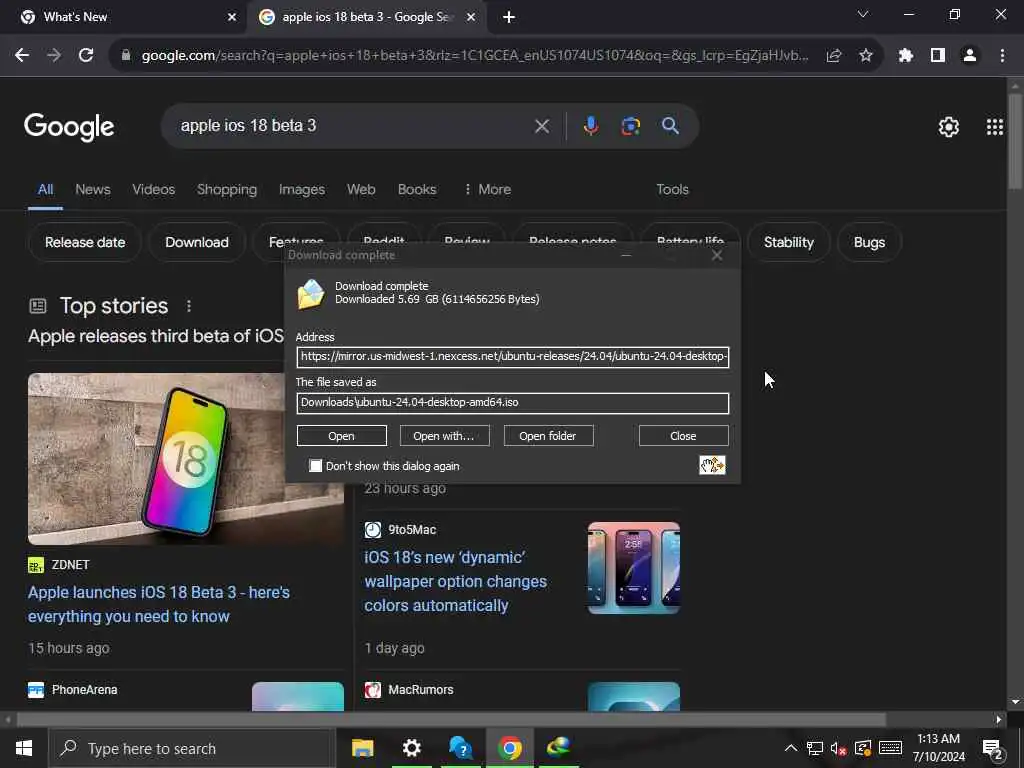Clear the Google search box text
1024x768 pixels.
(x=541, y=126)
